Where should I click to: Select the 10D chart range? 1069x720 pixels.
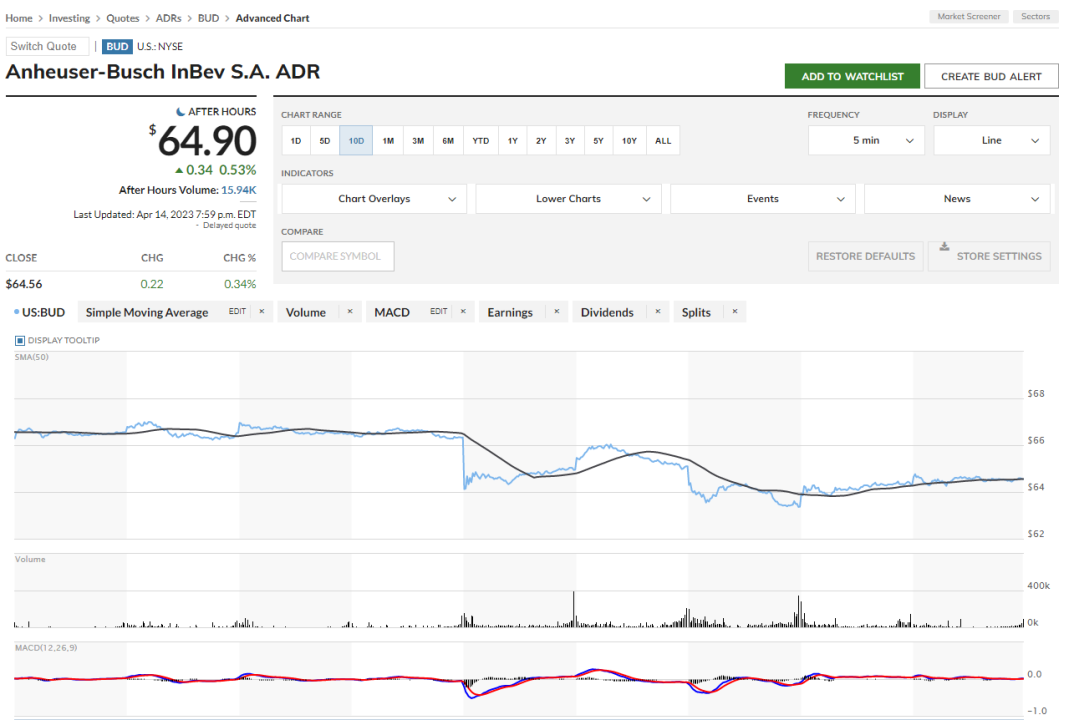356,141
